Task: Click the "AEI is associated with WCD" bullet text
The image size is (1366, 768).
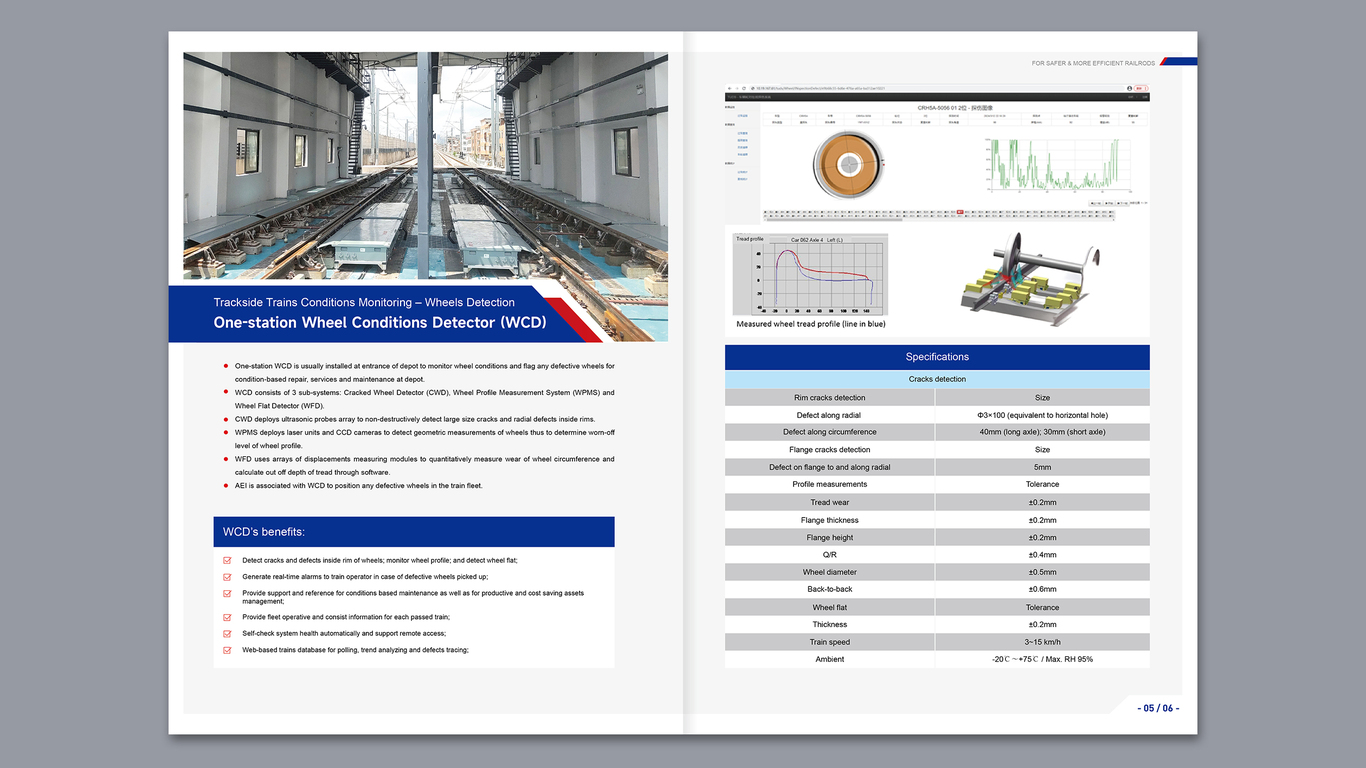Action: tap(359, 485)
